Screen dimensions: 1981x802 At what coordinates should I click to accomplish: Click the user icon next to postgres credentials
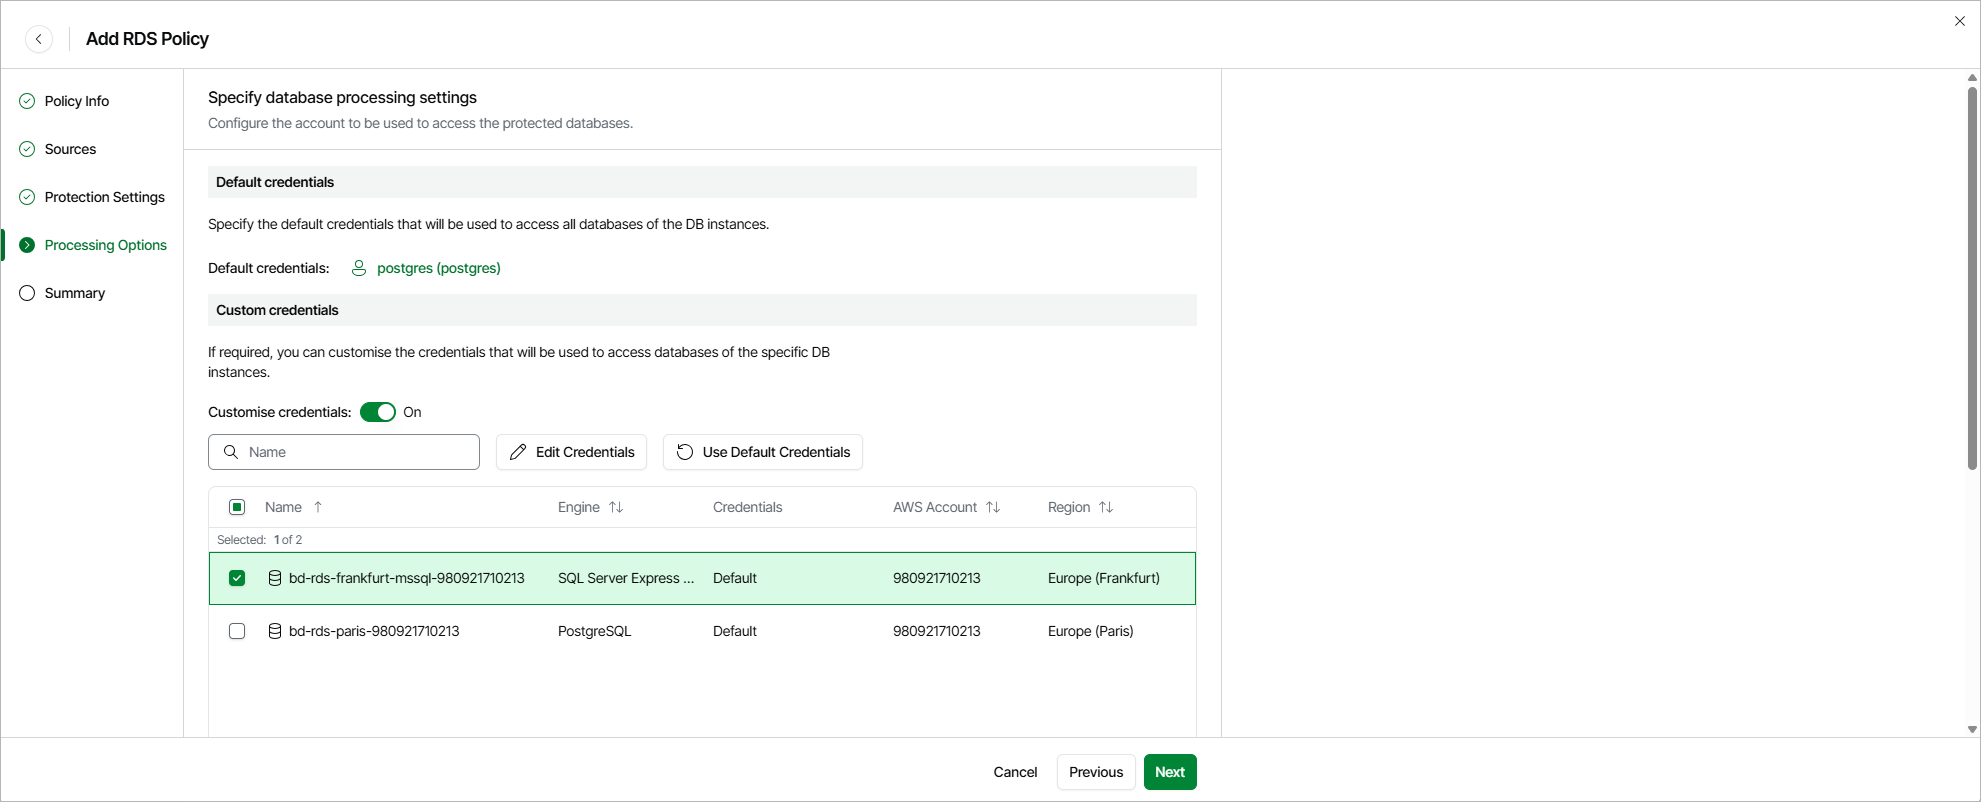click(359, 268)
